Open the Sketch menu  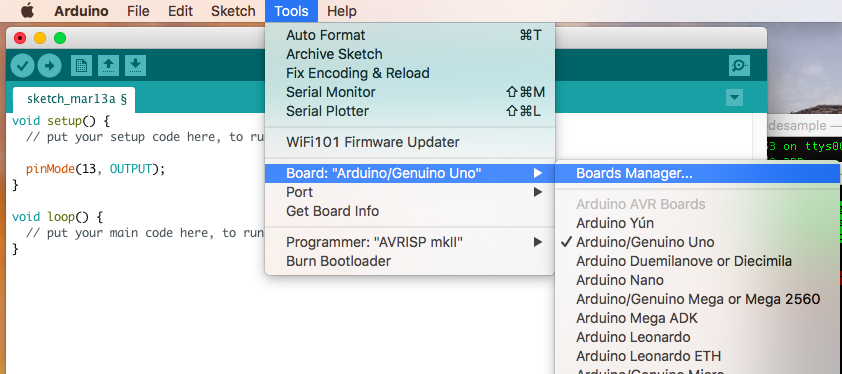(233, 11)
